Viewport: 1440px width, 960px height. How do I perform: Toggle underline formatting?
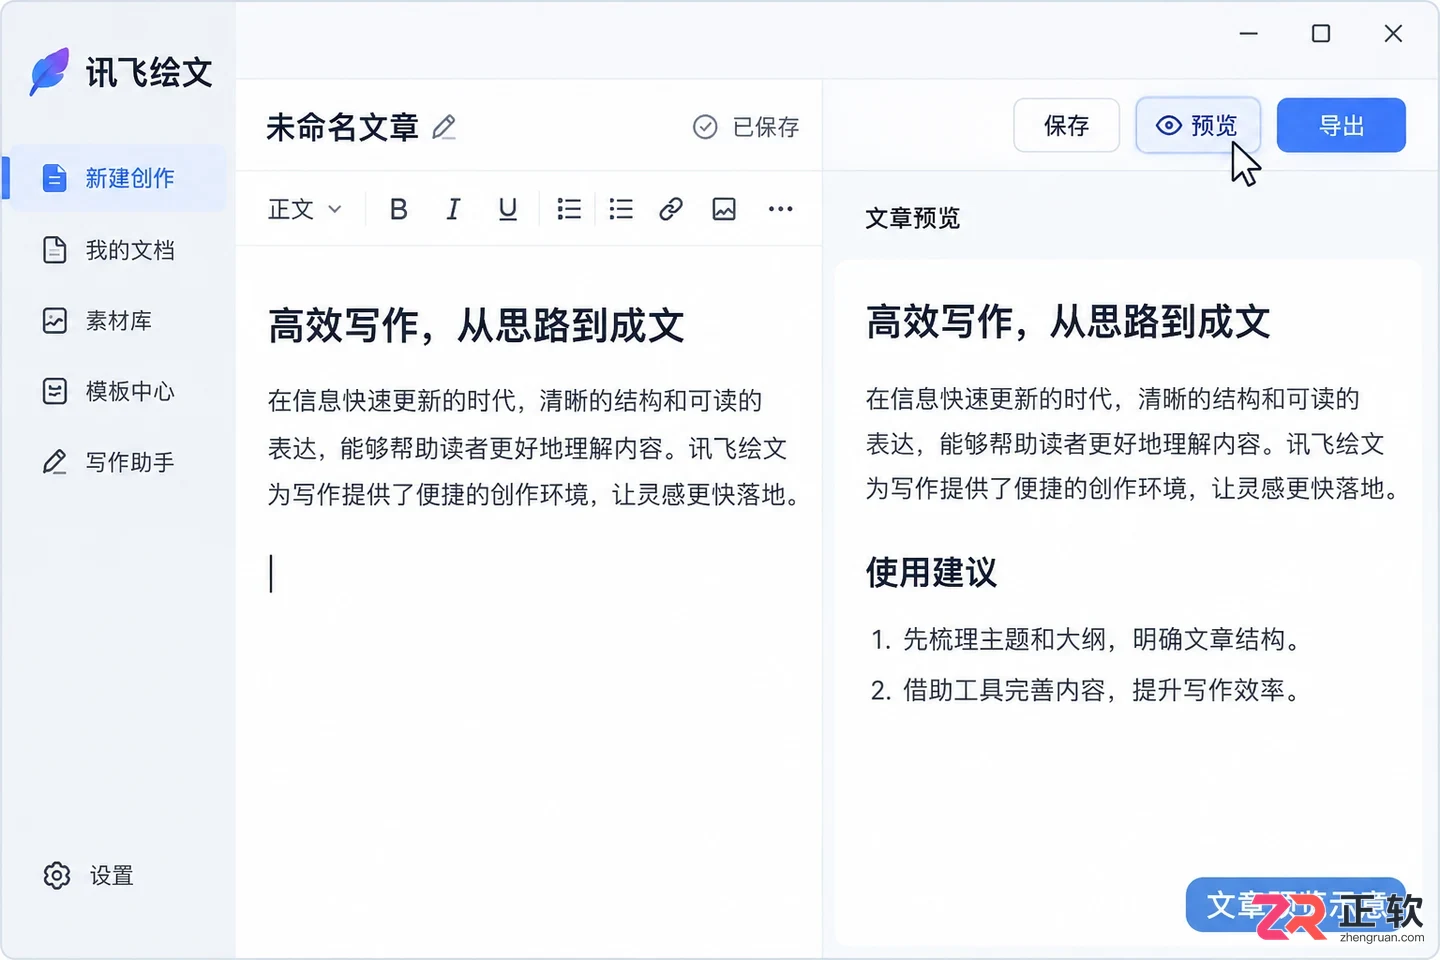click(x=508, y=209)
